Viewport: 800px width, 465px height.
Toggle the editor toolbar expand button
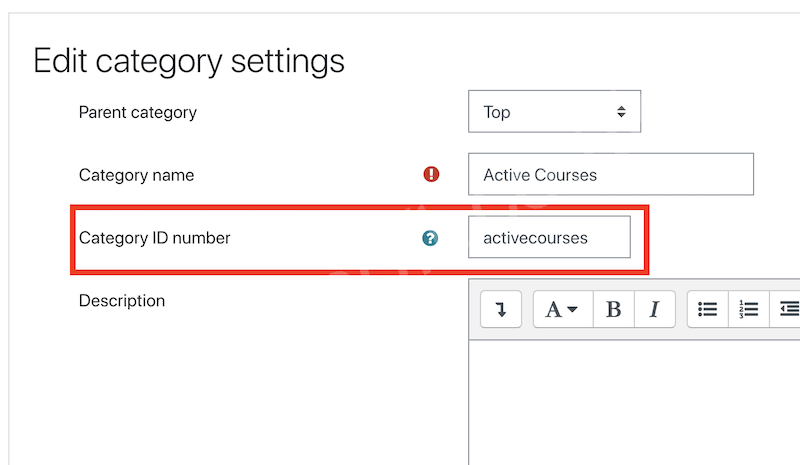pyautogui.click(x=501, y=309)
